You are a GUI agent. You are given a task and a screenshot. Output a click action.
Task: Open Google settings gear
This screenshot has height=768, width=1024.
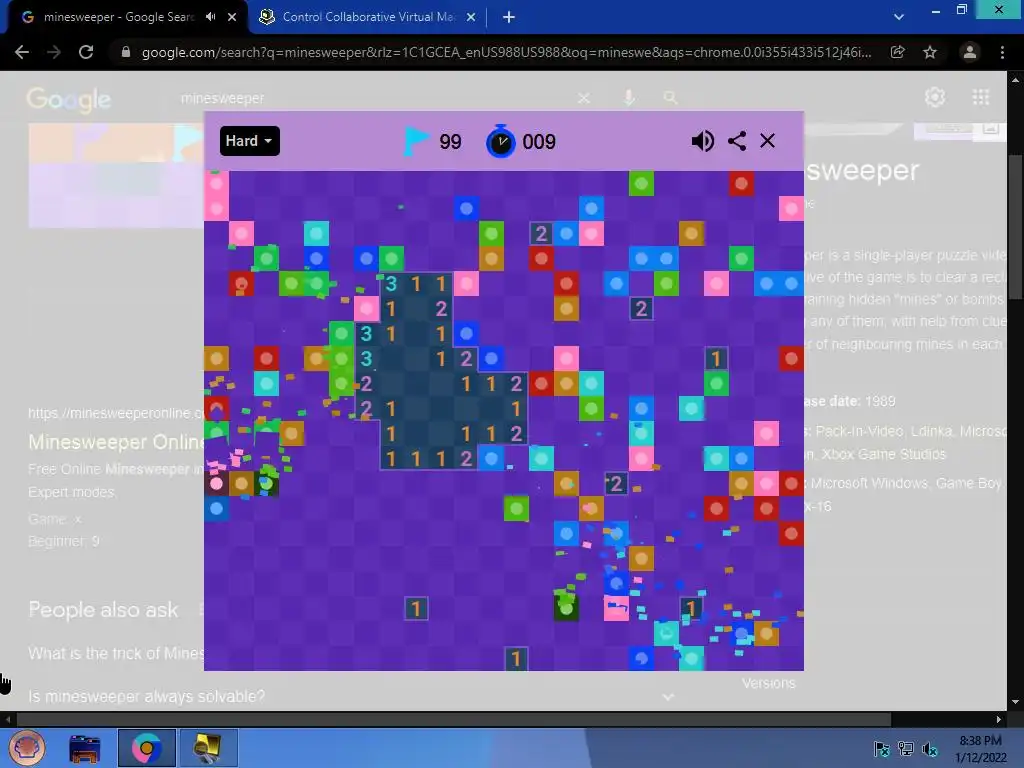935,97
